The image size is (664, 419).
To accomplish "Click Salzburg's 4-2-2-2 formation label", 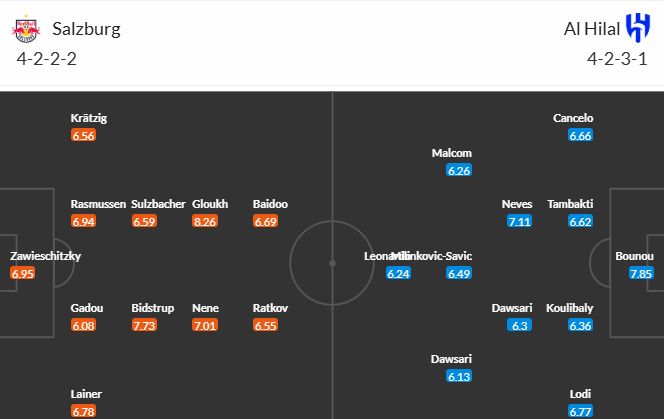I will click(47, 59).
